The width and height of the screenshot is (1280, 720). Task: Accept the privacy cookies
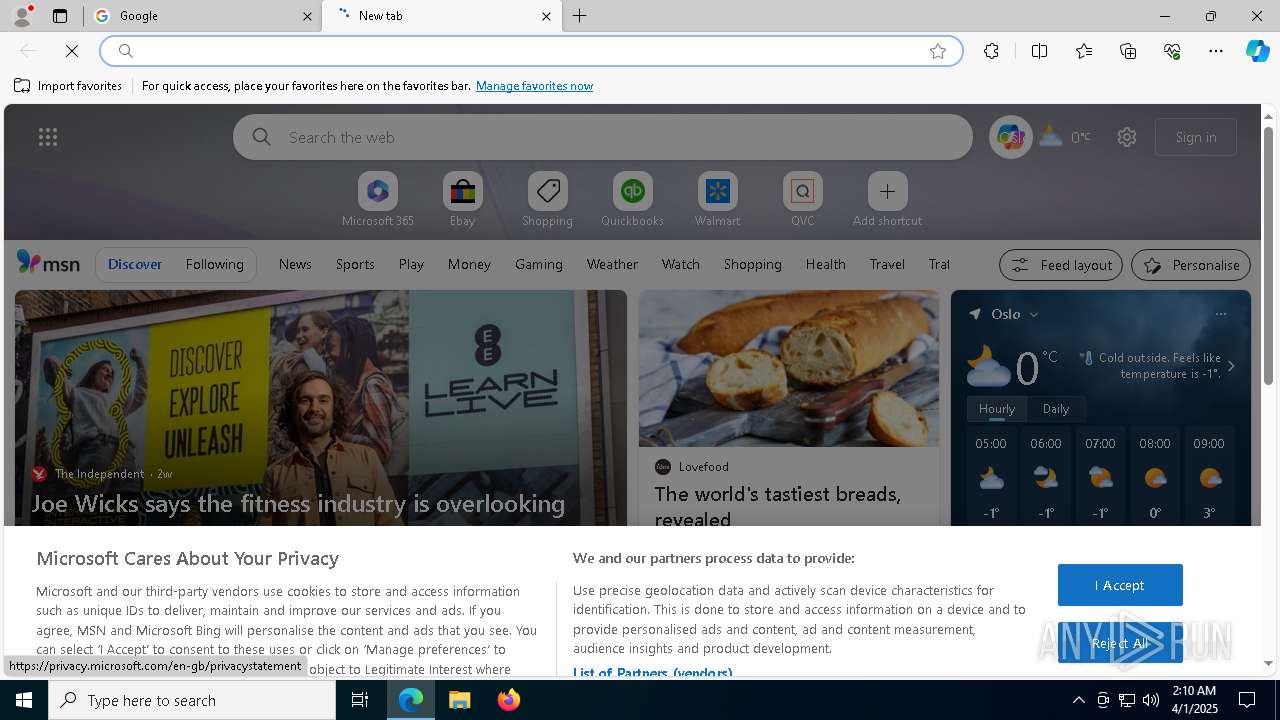1120,585
